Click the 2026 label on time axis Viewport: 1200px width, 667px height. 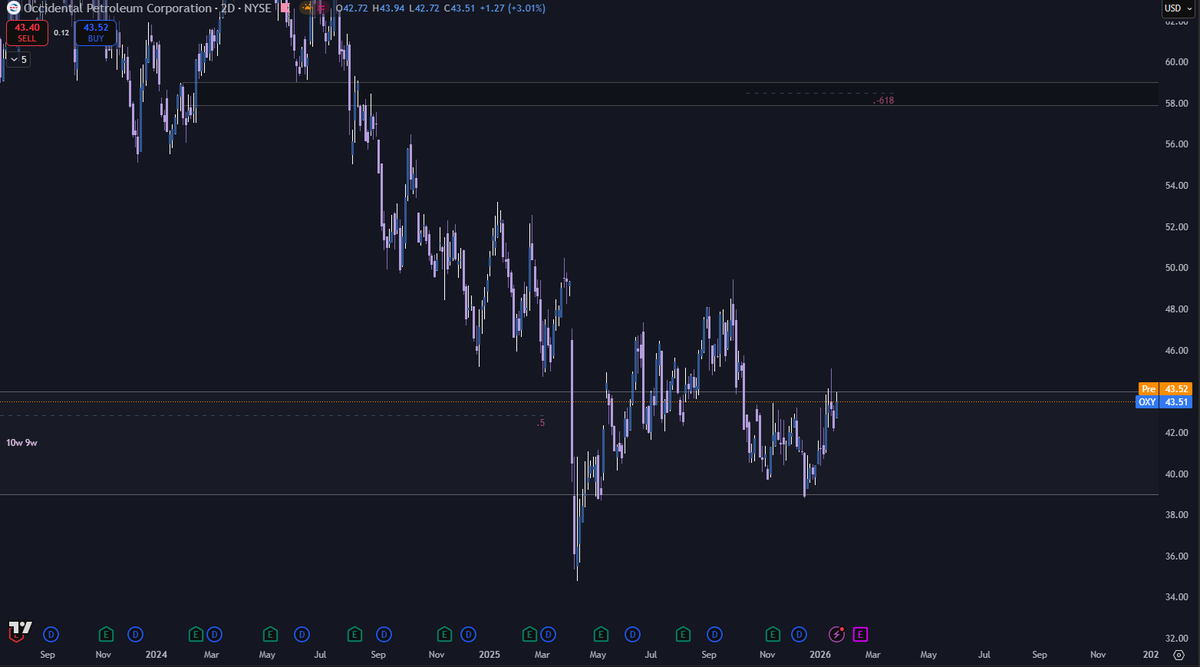pos(820,654)
